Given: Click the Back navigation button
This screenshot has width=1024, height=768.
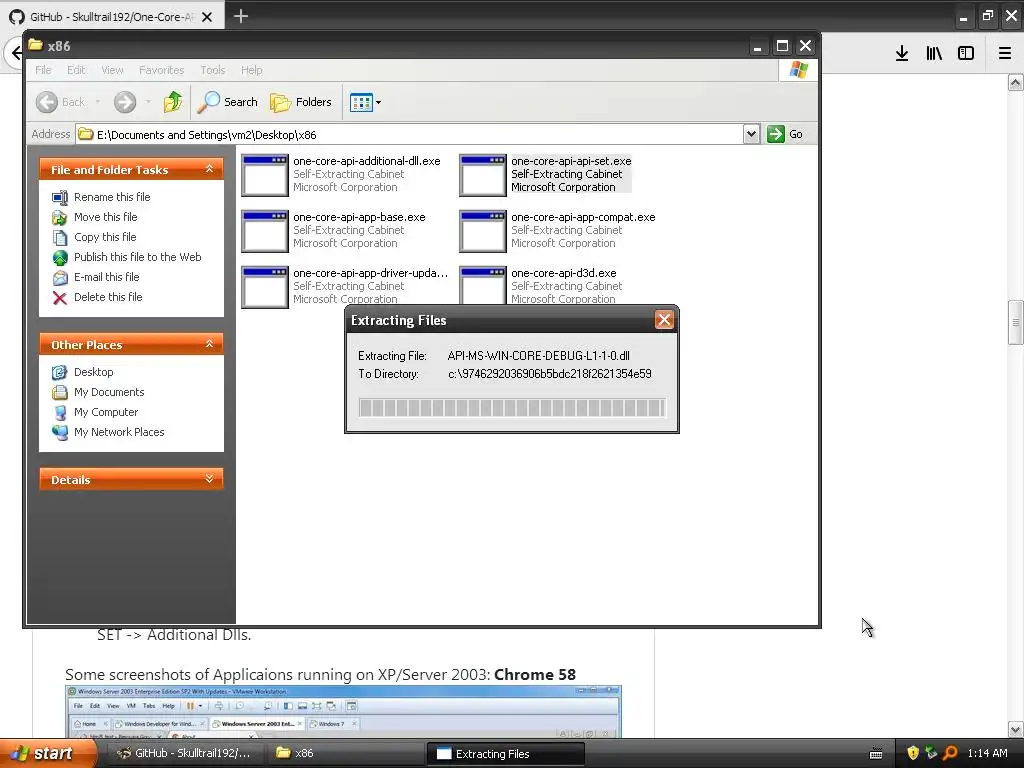Looking at the screenshot, I should click(x=61, y=102).
